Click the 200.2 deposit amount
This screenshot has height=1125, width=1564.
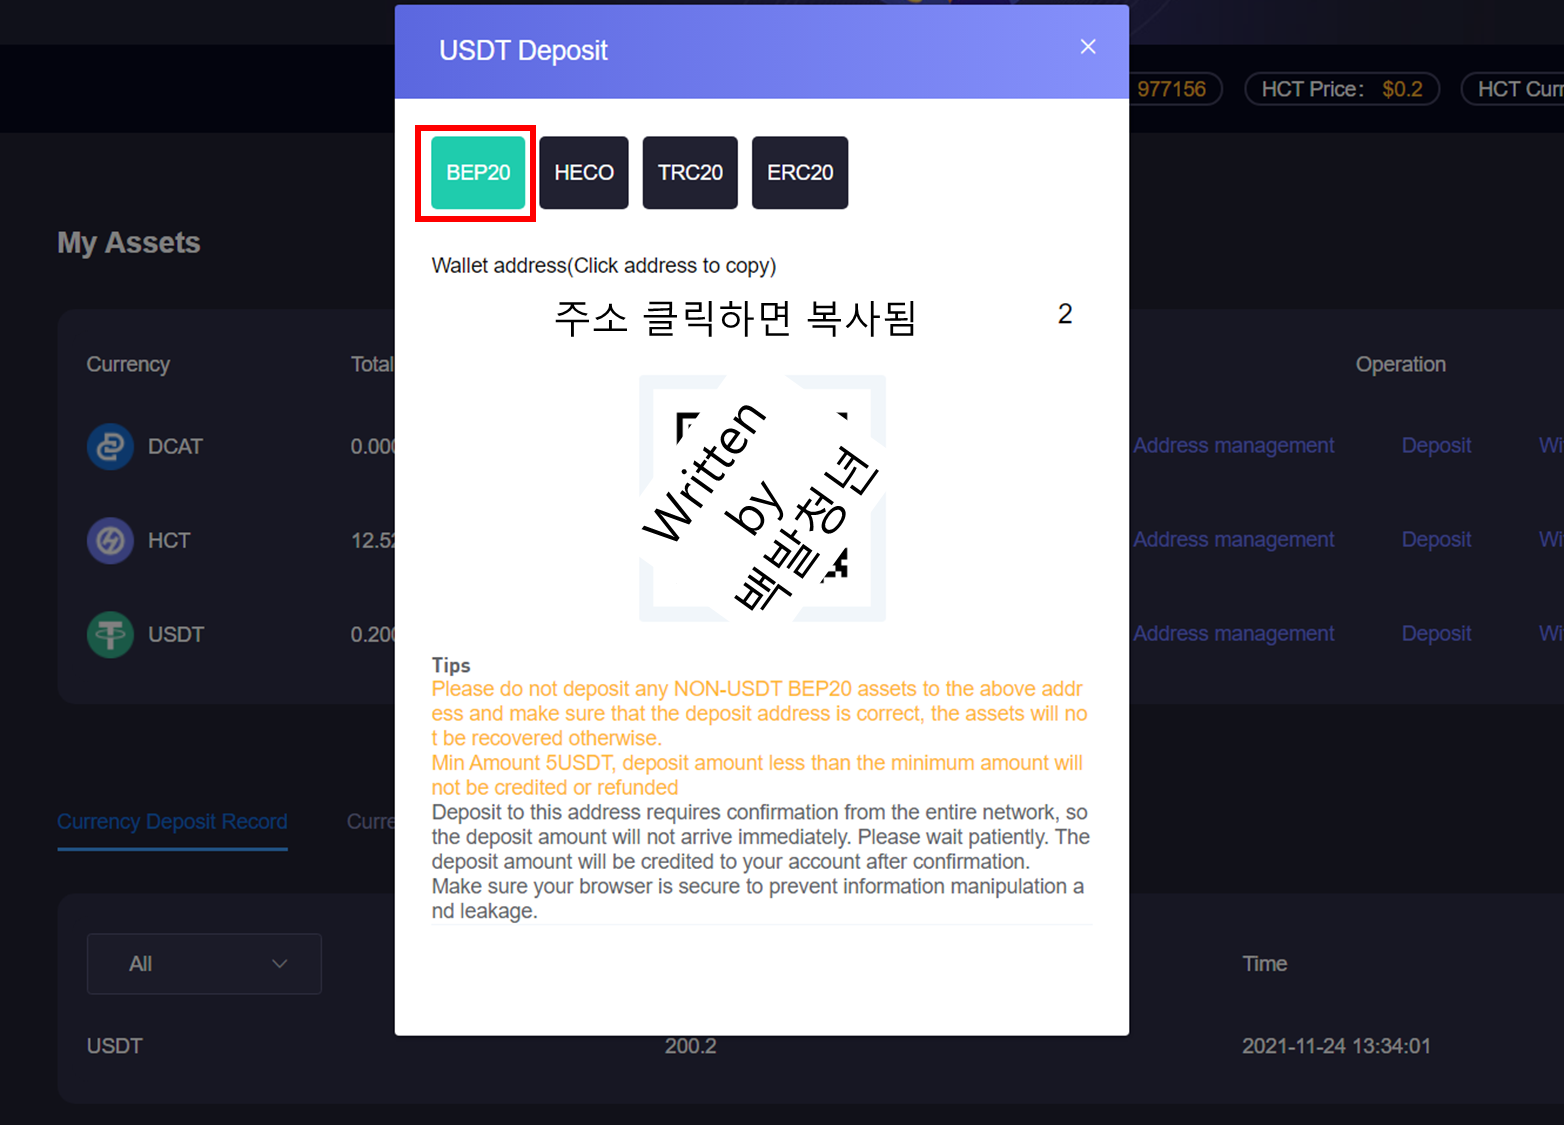click(690, 1046)
